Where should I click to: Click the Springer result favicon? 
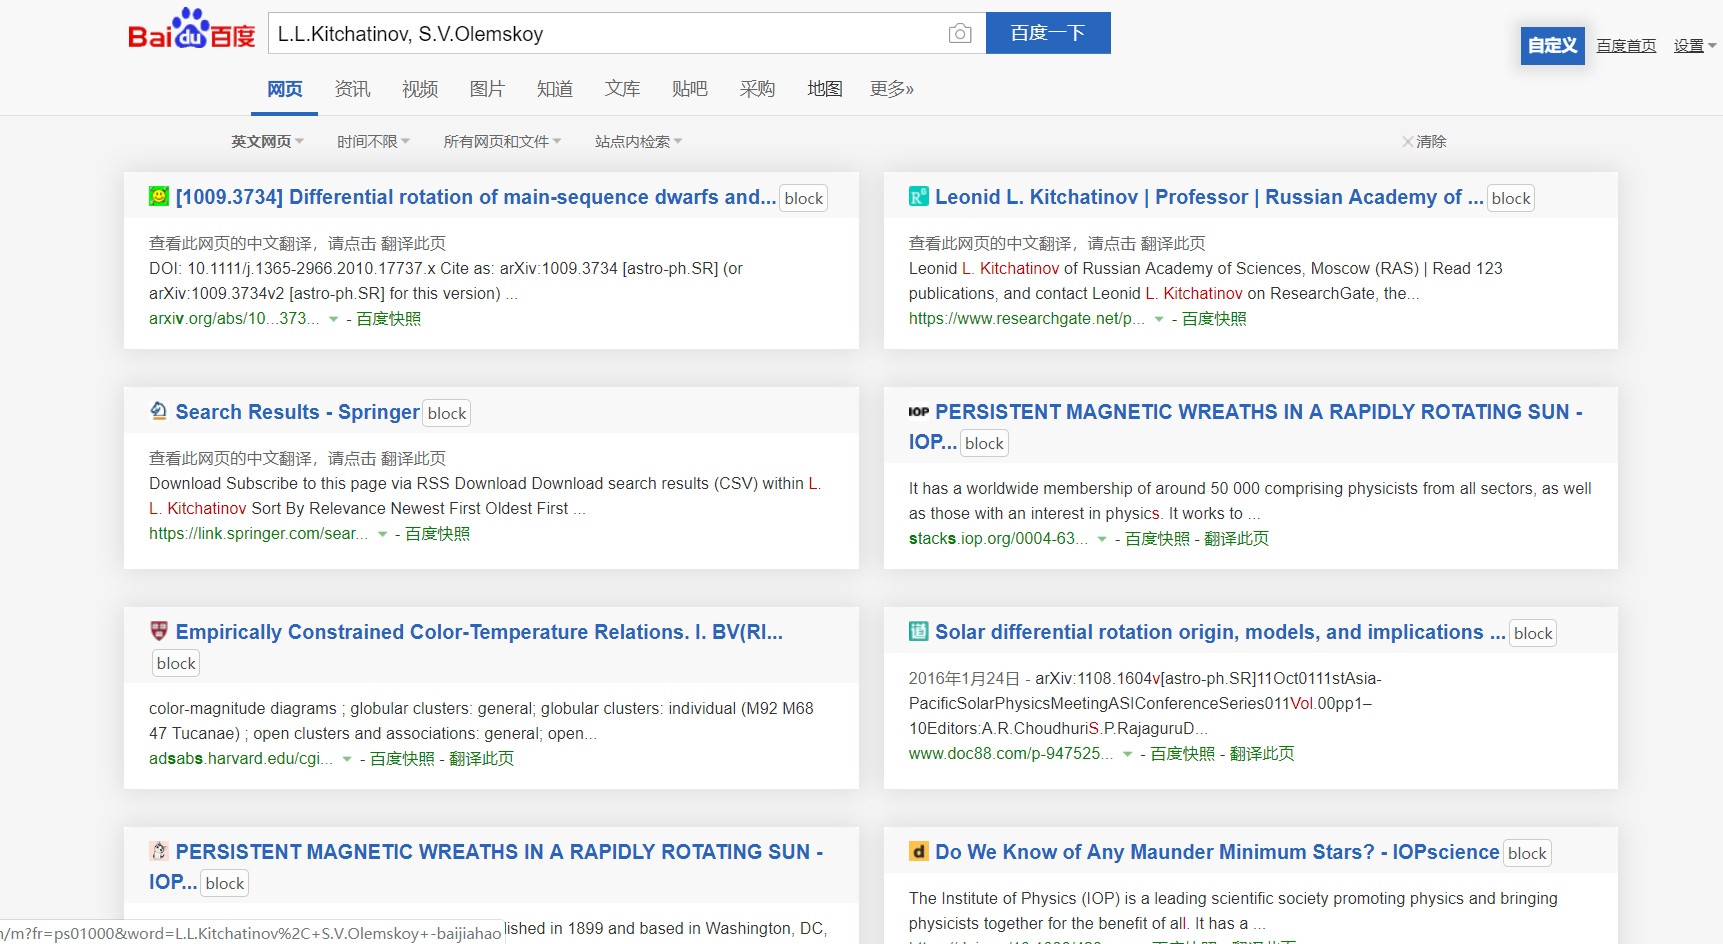[x=159, y=411]
